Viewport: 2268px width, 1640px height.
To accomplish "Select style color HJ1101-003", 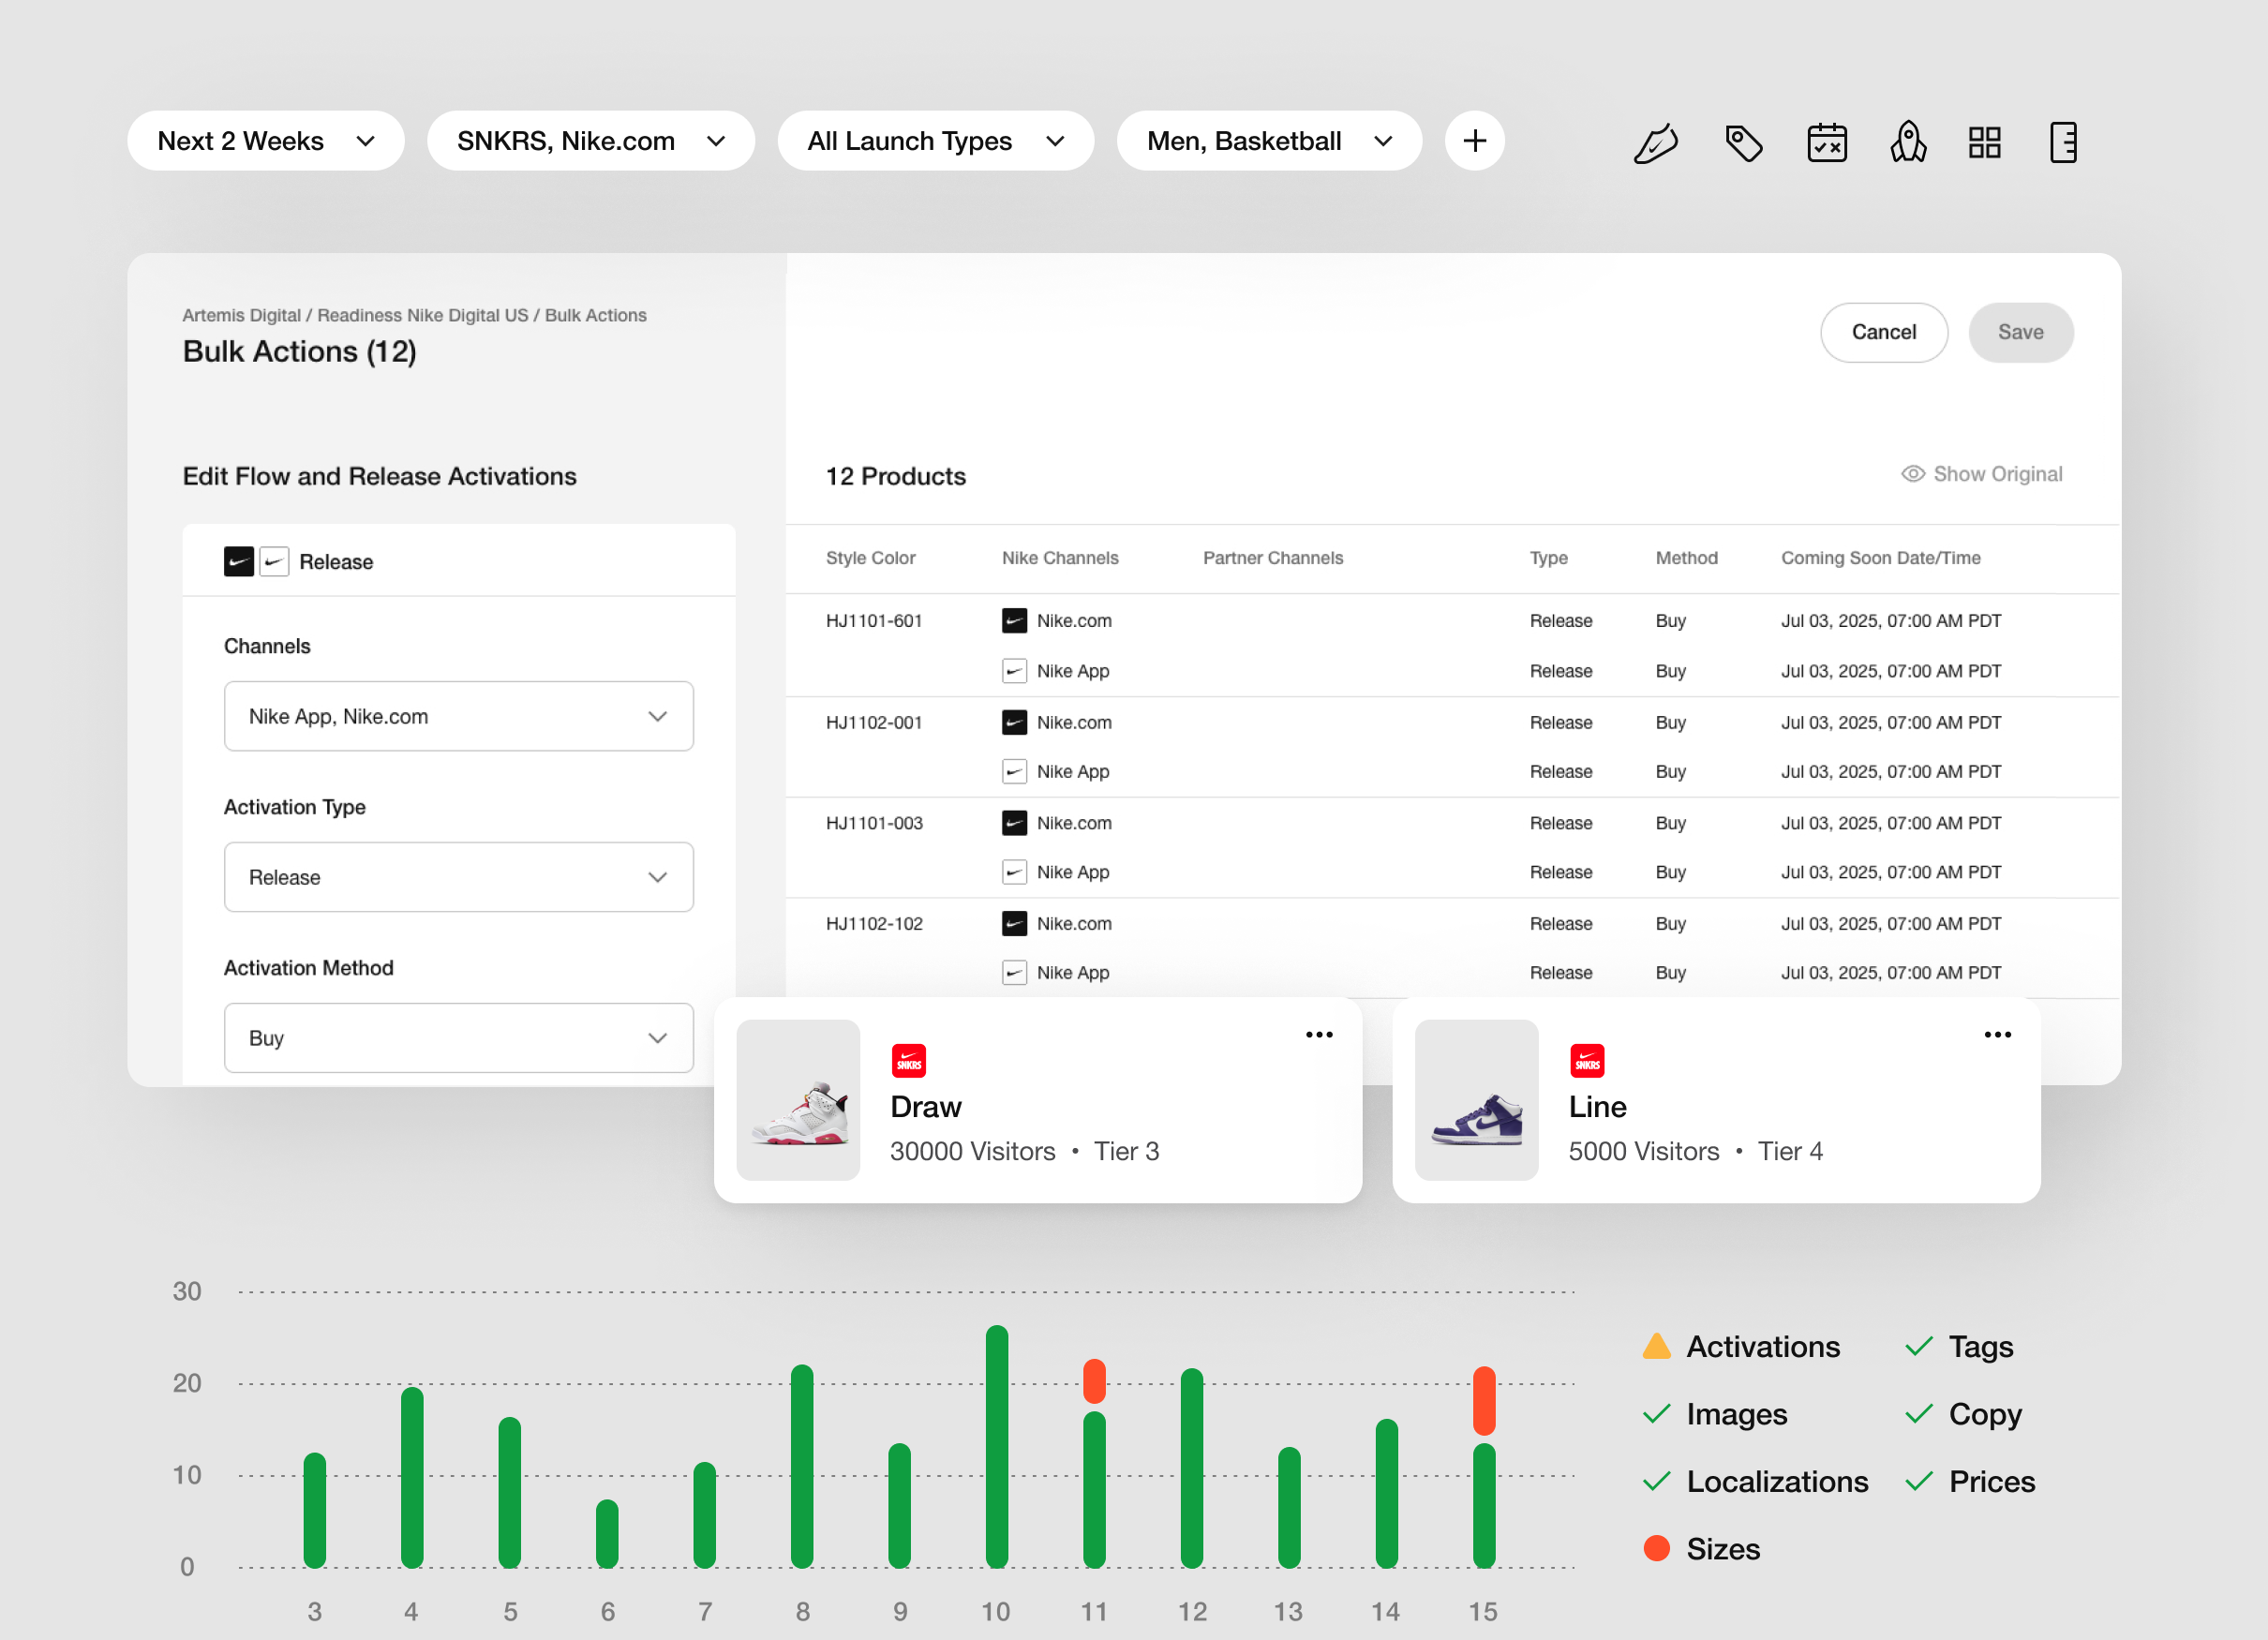I will pyautogui.click(x=873, y=823).
